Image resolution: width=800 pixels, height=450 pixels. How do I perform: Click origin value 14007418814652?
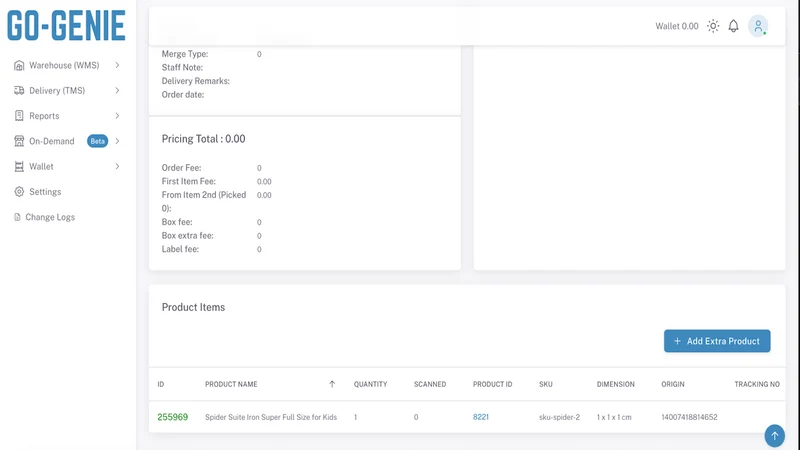(x=689, y=417)
